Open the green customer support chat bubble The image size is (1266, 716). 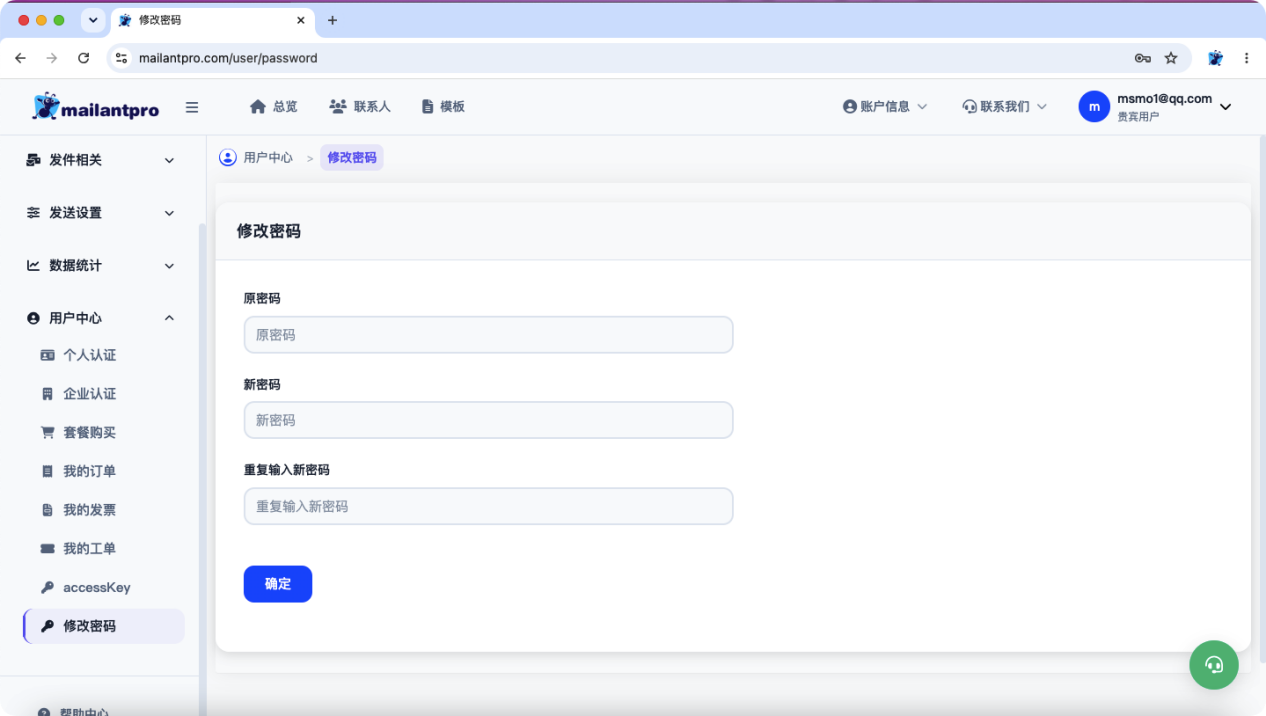pyautogui.click(x=1214, y=664)
